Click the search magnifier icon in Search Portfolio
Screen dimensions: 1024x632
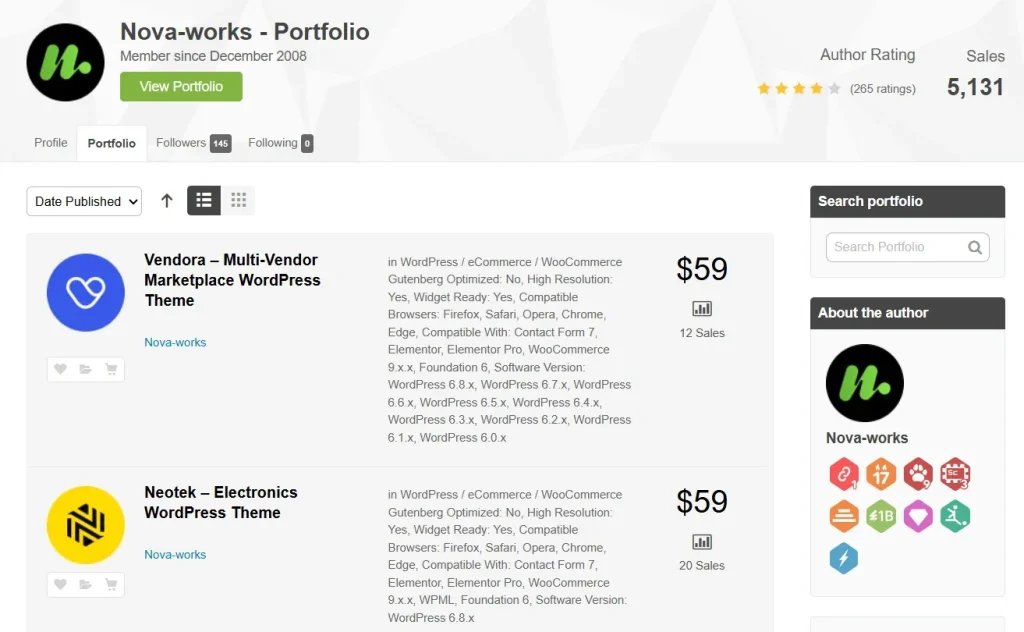click(x=975, y=247)
